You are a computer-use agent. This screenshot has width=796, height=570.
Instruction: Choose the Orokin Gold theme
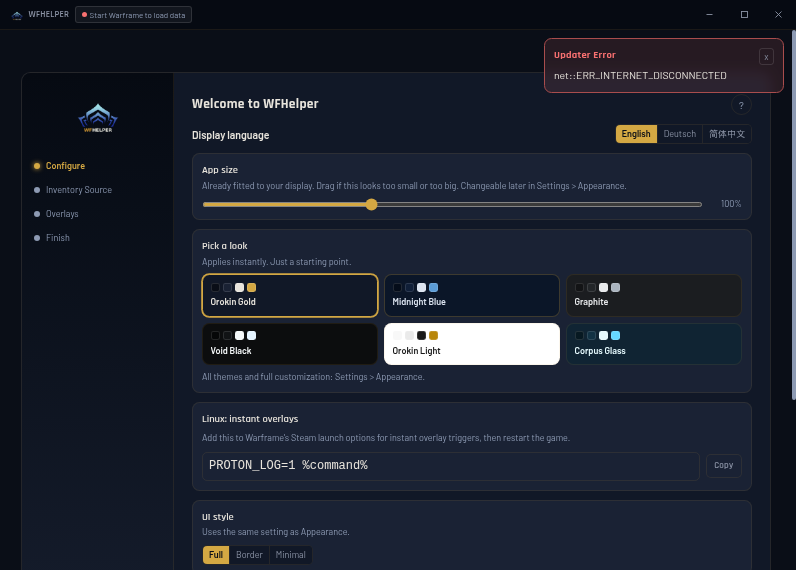coord(290,295)
